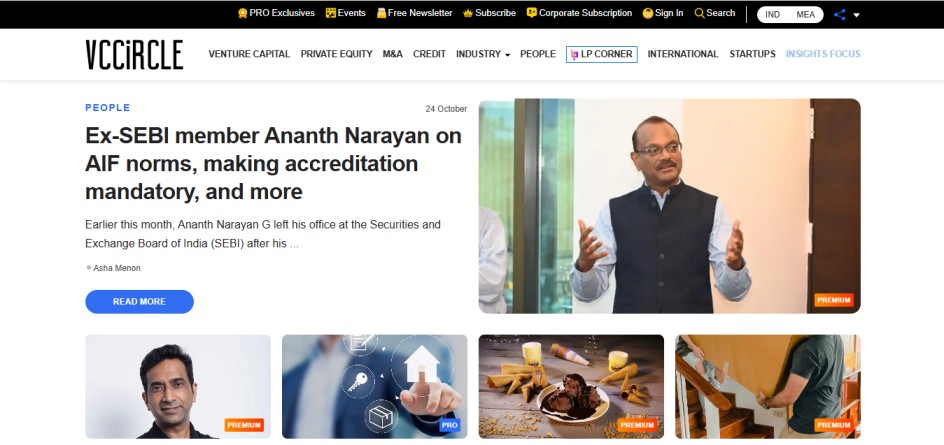Open the LP Corner section
The image size is (944, 445).
click(x=601, y=54)
